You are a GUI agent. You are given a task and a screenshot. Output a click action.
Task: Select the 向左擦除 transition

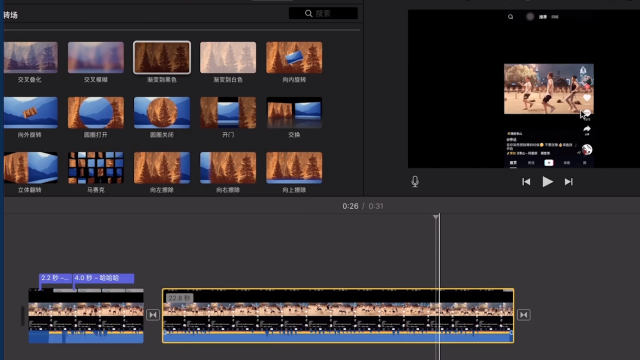(162, 168)
